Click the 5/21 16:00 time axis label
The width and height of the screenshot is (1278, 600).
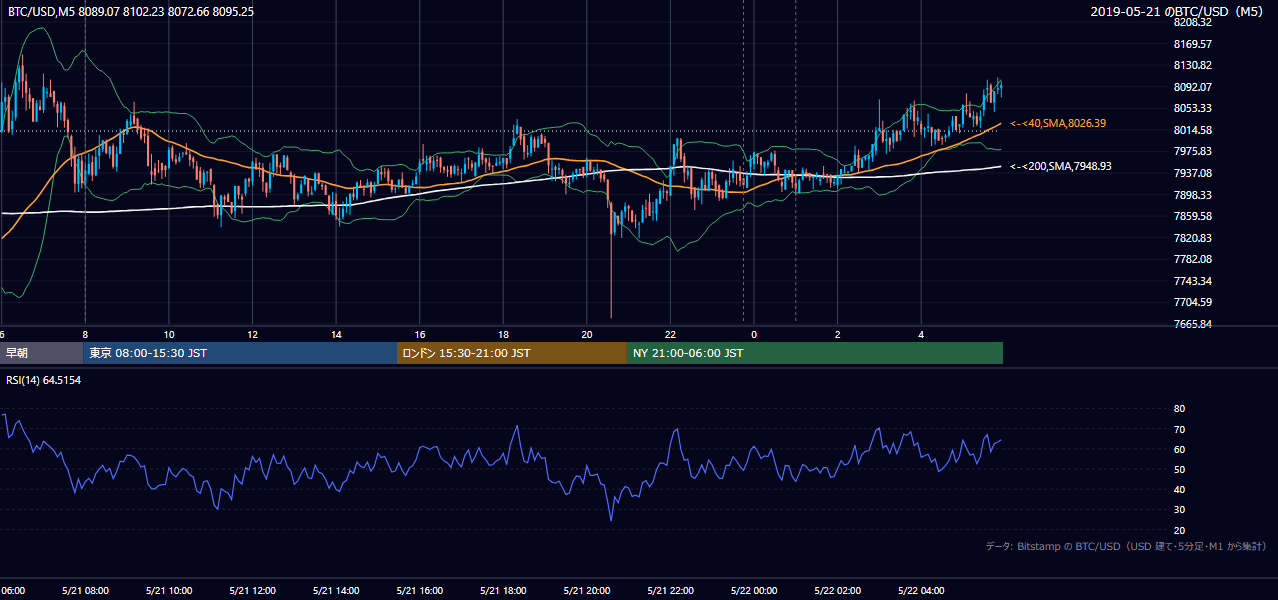point(420,591)
